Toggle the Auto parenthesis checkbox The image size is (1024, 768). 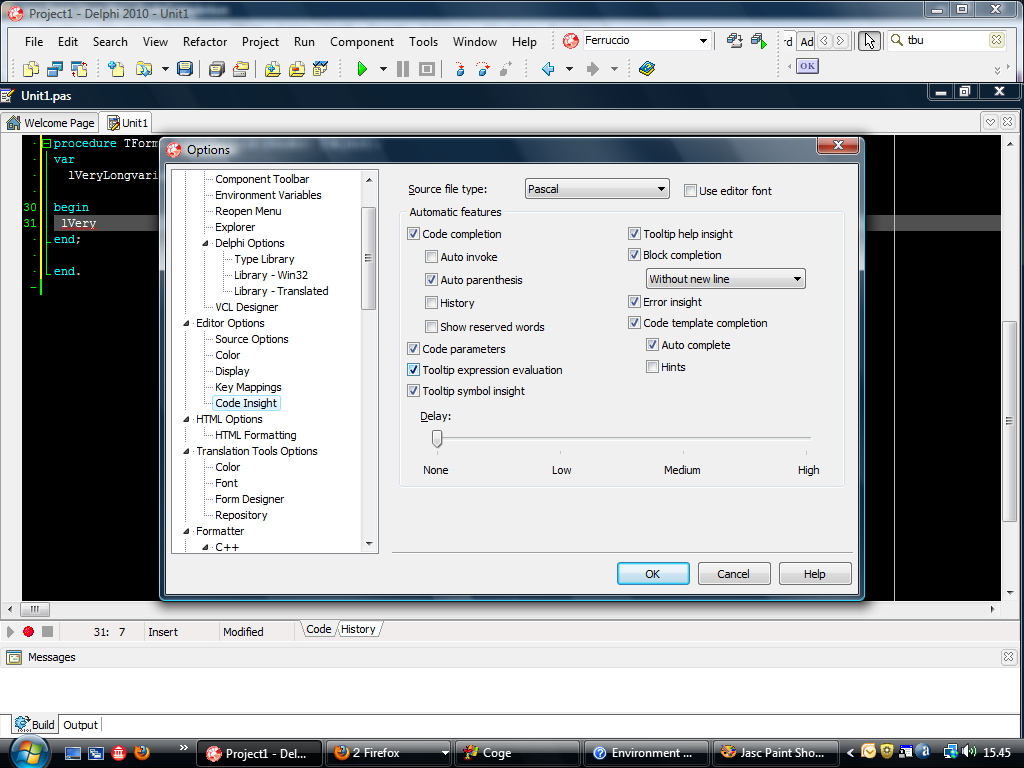[x=431, y=280]
